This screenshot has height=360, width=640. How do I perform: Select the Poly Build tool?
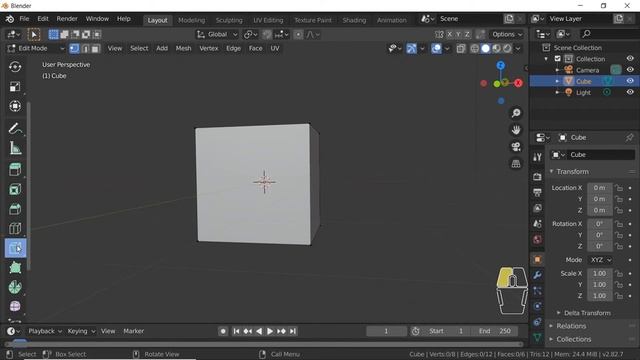[15, 268]
